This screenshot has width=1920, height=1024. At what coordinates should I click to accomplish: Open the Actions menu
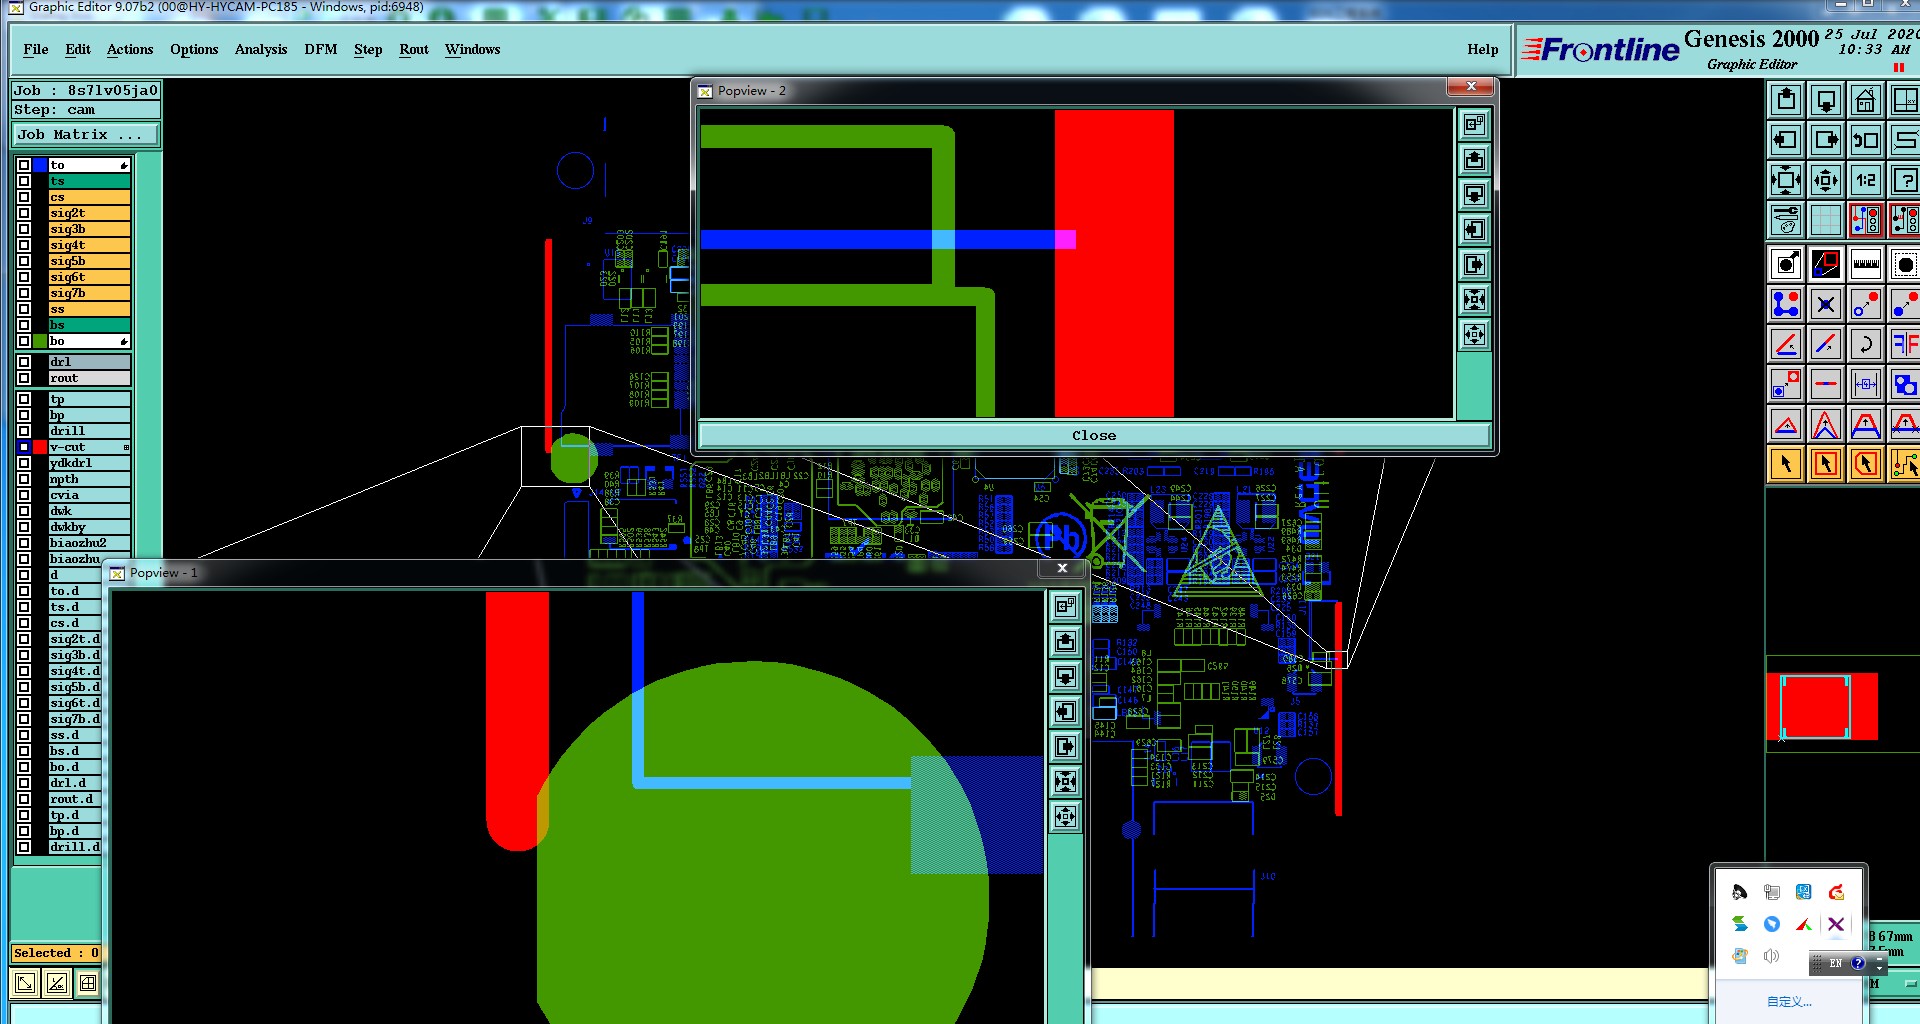[x=130, y=49]
